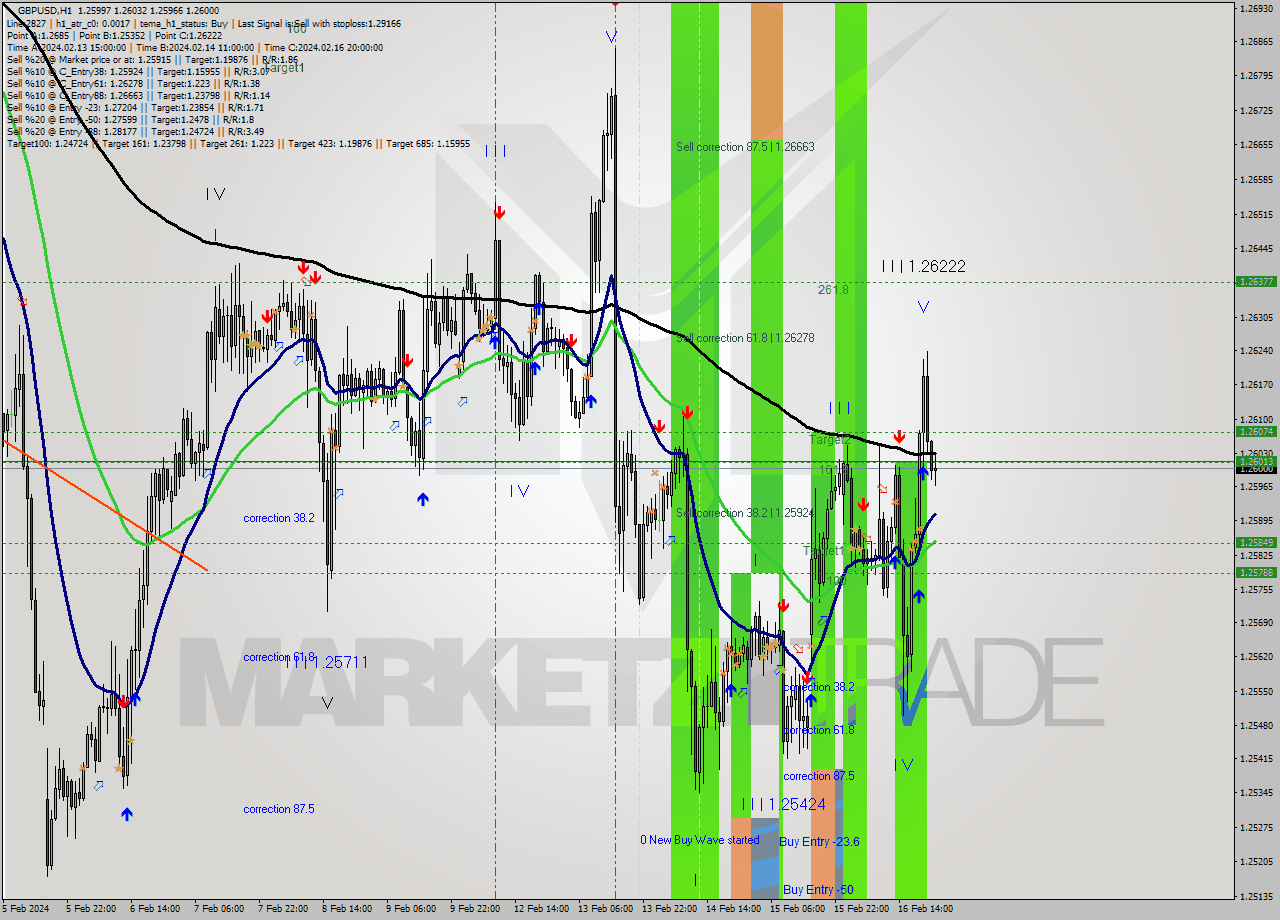Click the '9 Feb 22:00' time axis label

(x=474, y=909)
